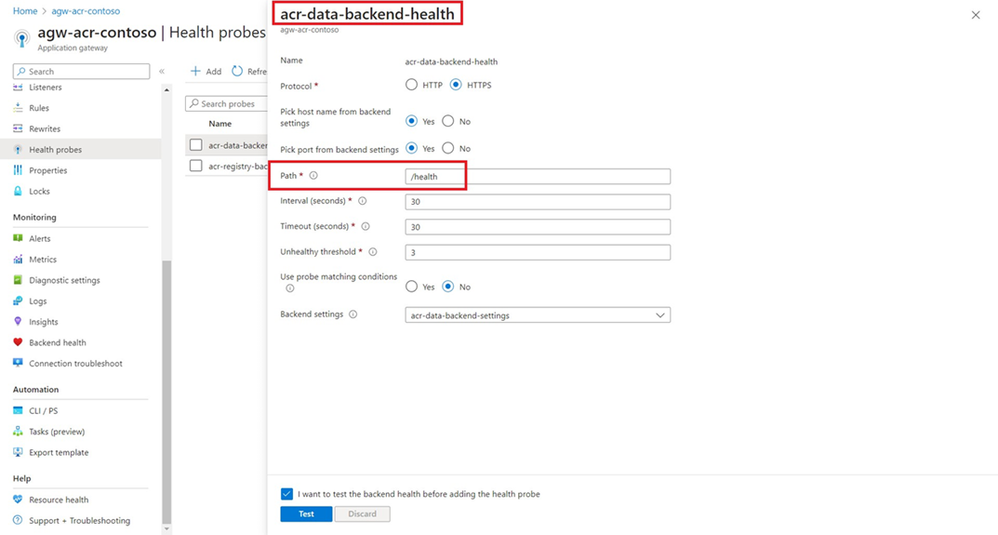Click the Path input field
Screen dimensions: 998x535
tap(538, 176)
